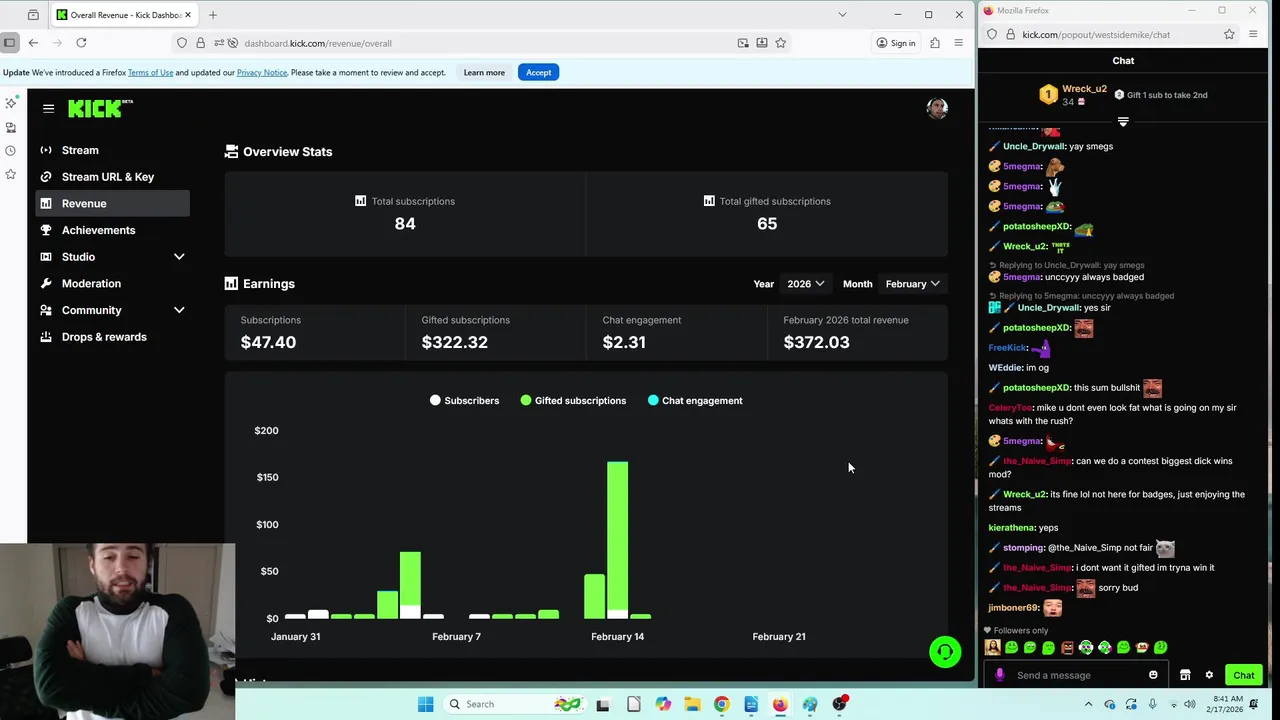
Task: Click Uncle_Drywall username in chat
Action: pos(1034,146)
